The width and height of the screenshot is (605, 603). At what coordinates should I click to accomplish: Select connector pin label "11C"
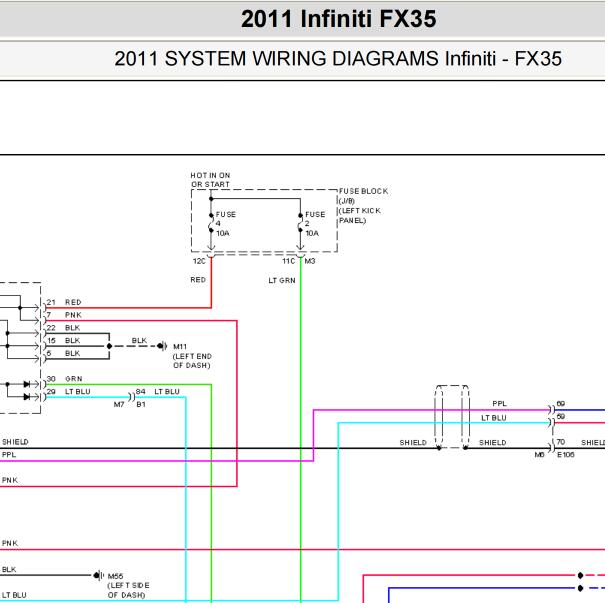(288, 261)
